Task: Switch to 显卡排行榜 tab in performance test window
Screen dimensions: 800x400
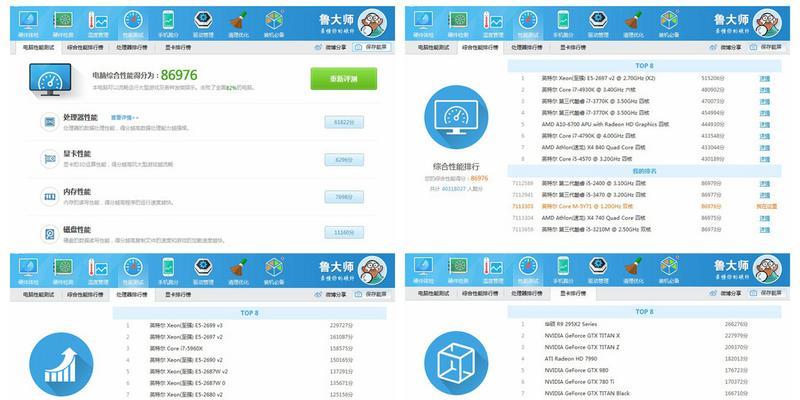Action: click(x=178, y=47)
